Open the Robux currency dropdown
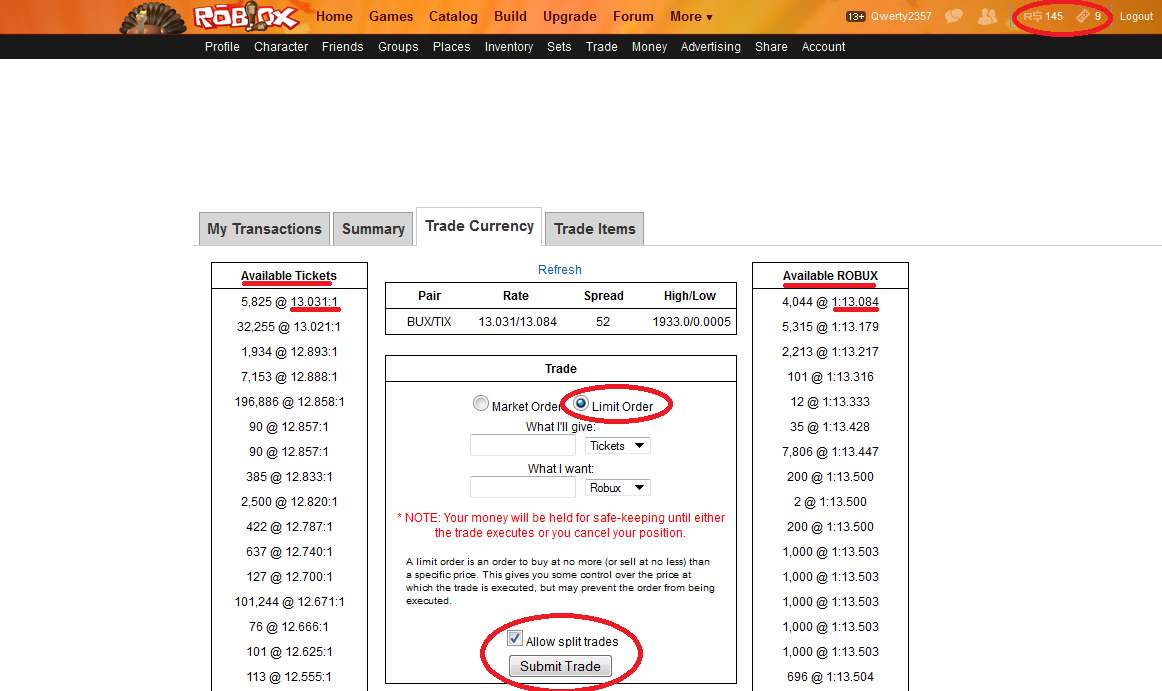The height and width of the screenshot is (691, 1162). pyautogui.click(x=617, y=488)
